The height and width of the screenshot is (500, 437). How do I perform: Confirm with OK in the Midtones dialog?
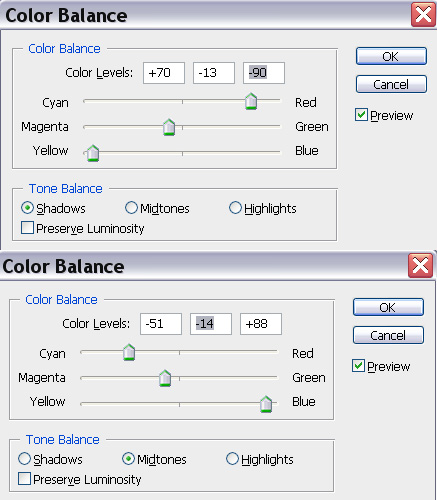click(x=388, y=307)
